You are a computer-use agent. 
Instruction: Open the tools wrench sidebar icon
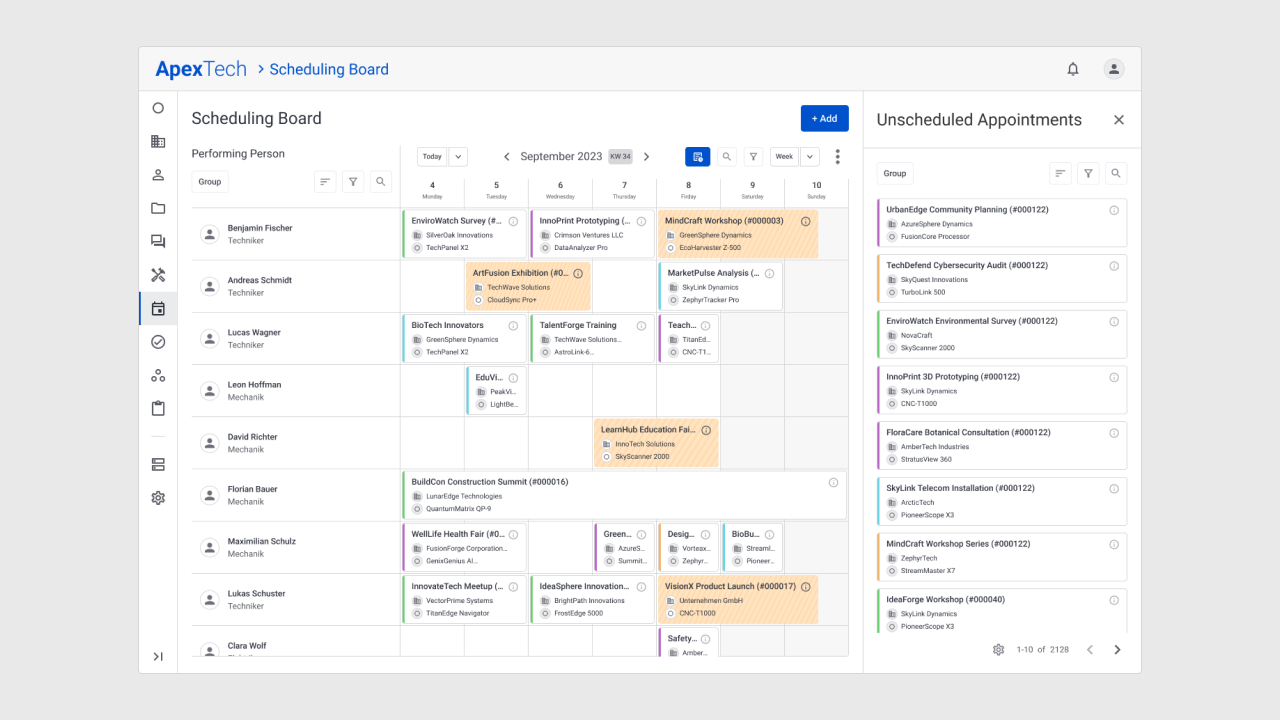pyautogui.click(x=158, y=275)
